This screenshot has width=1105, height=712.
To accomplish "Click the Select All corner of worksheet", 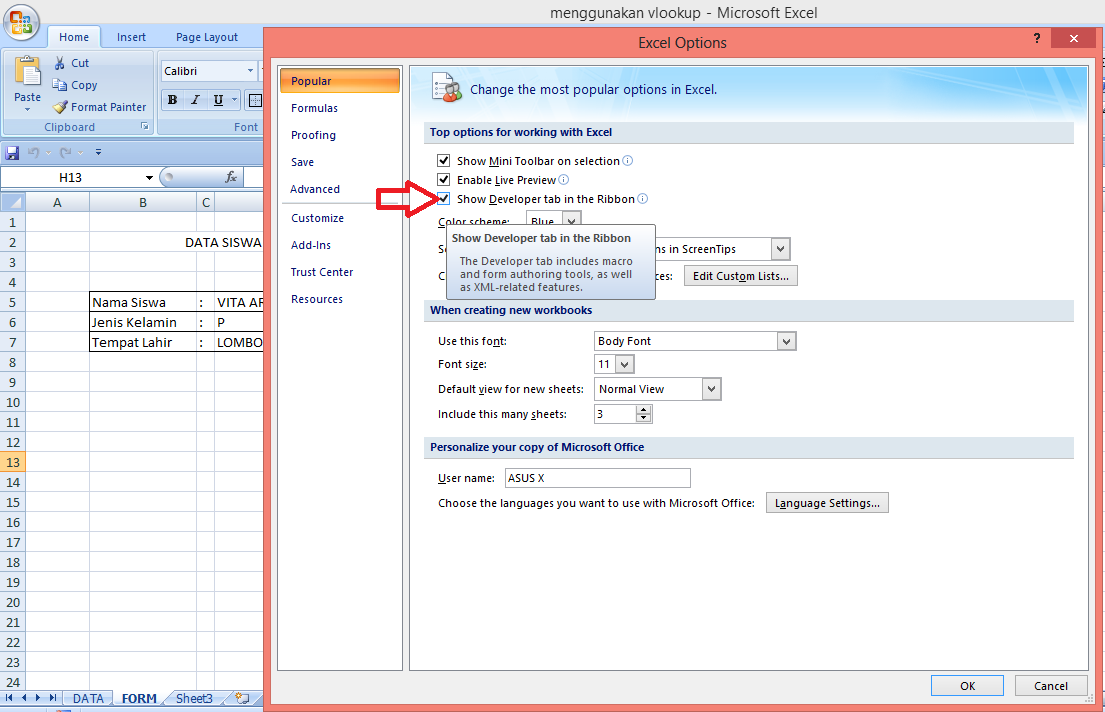I will tap(13, 202).
